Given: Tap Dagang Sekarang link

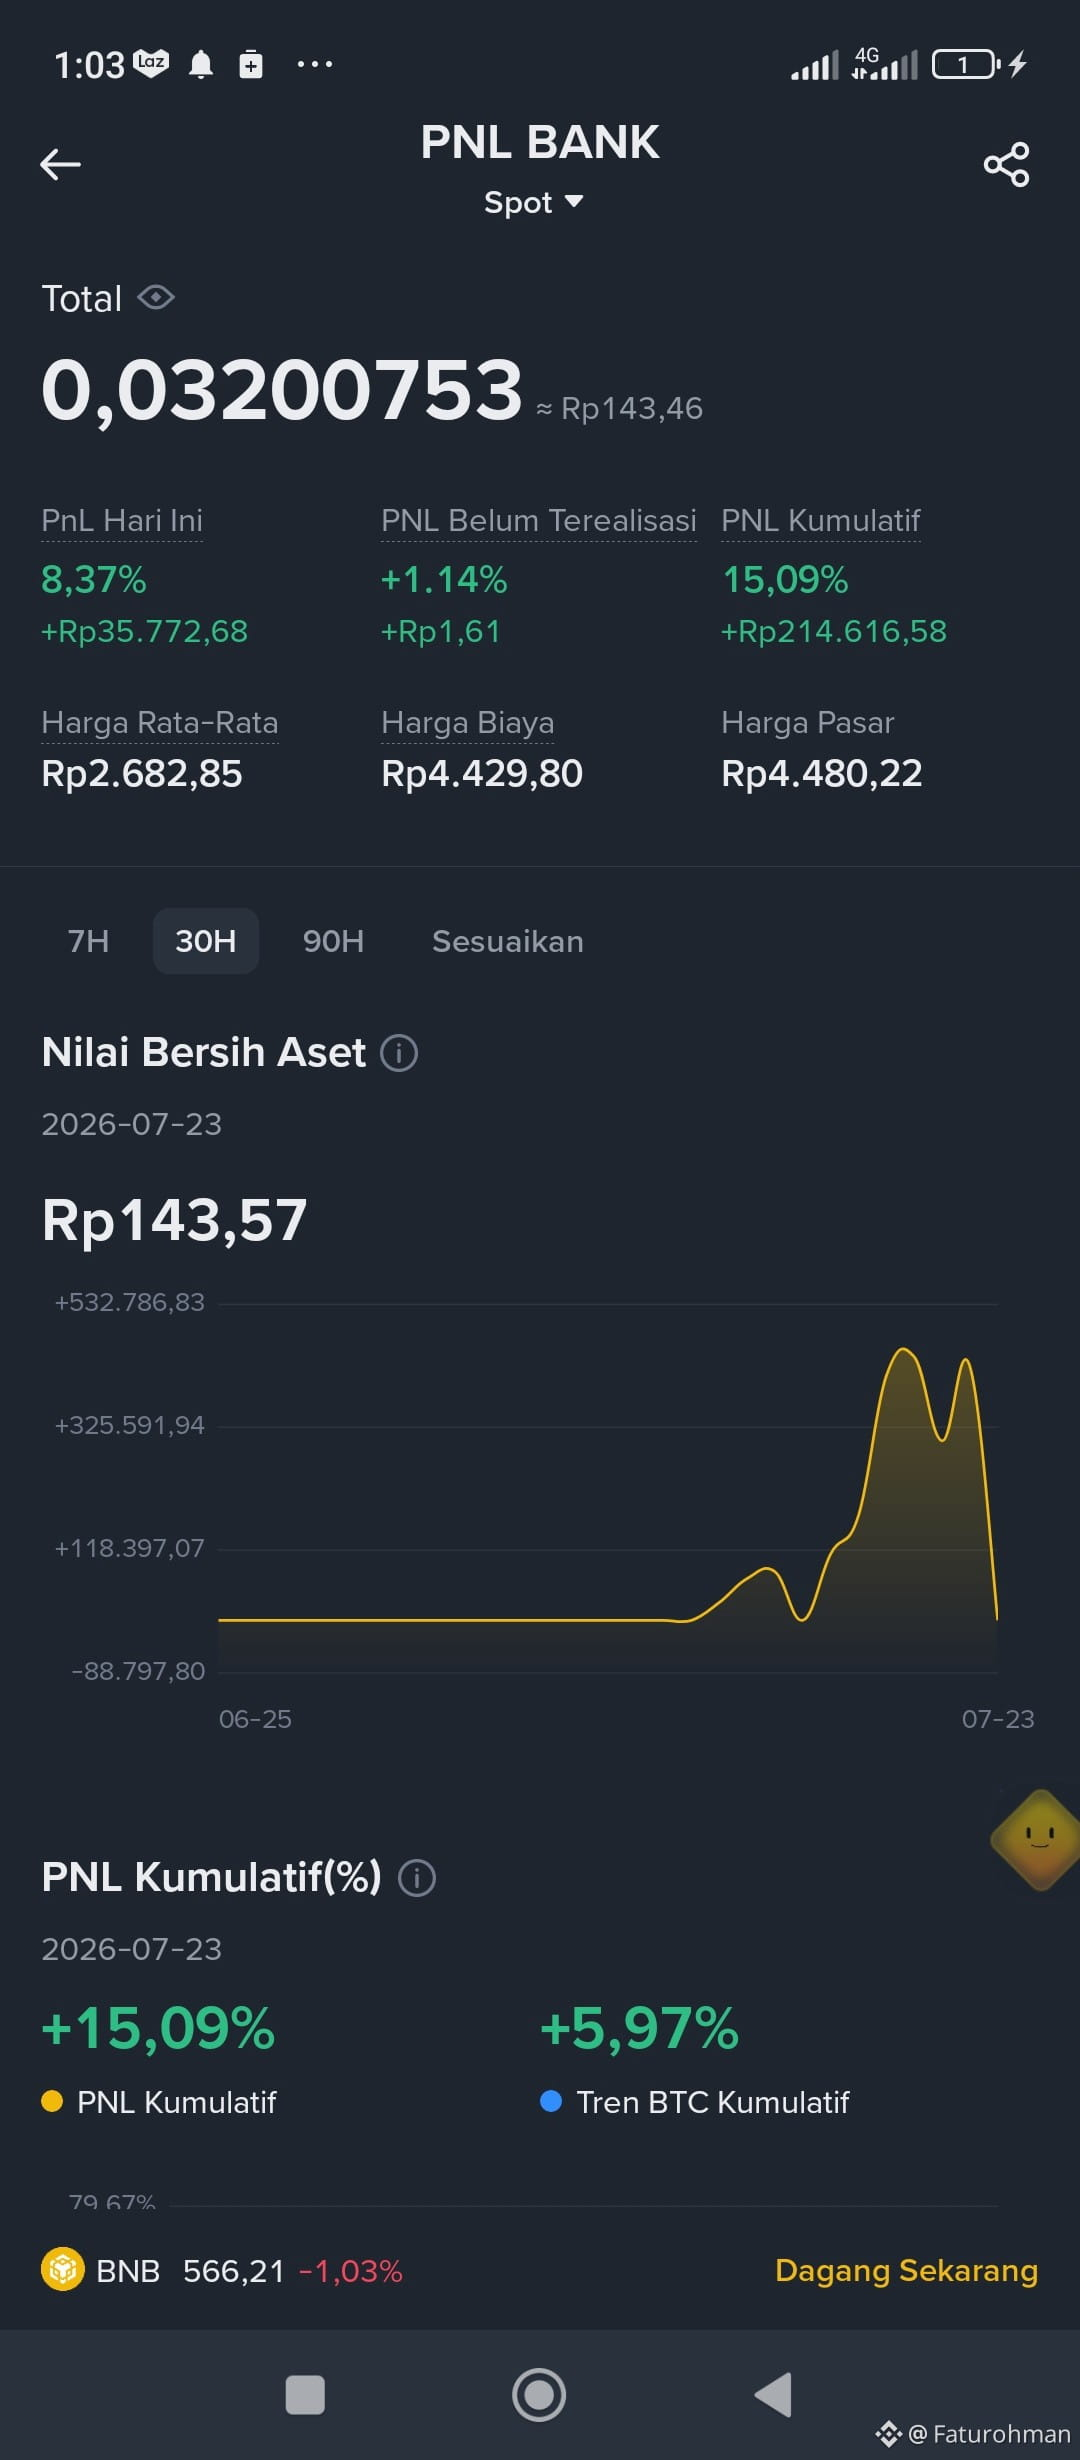Looking at the screenshot, I should coord(906,2270).
